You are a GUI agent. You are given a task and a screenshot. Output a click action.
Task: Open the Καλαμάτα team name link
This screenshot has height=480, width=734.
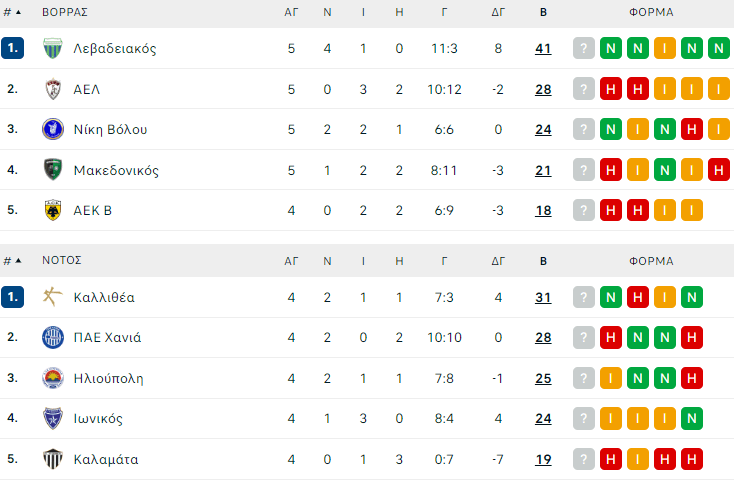[x=105, y=459]
